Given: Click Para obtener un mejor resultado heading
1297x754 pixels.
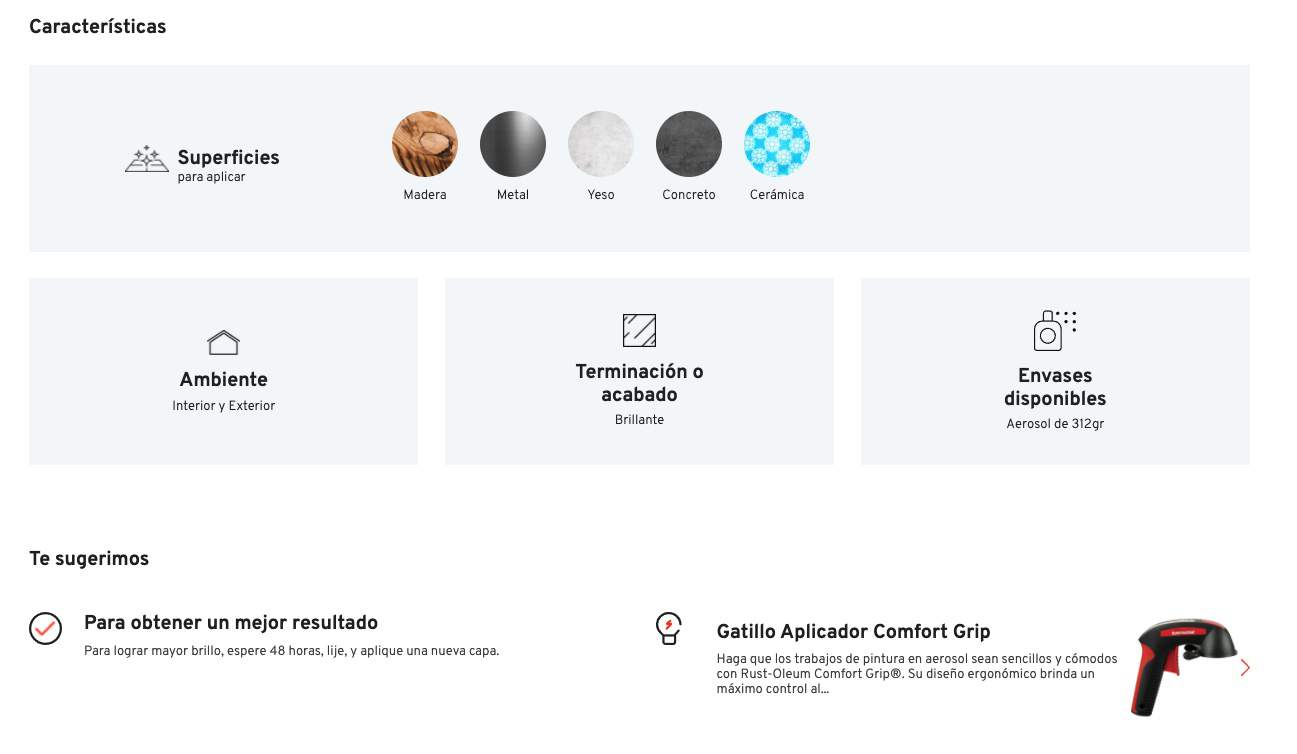Looking at the screenshot, I should point(231,622).
